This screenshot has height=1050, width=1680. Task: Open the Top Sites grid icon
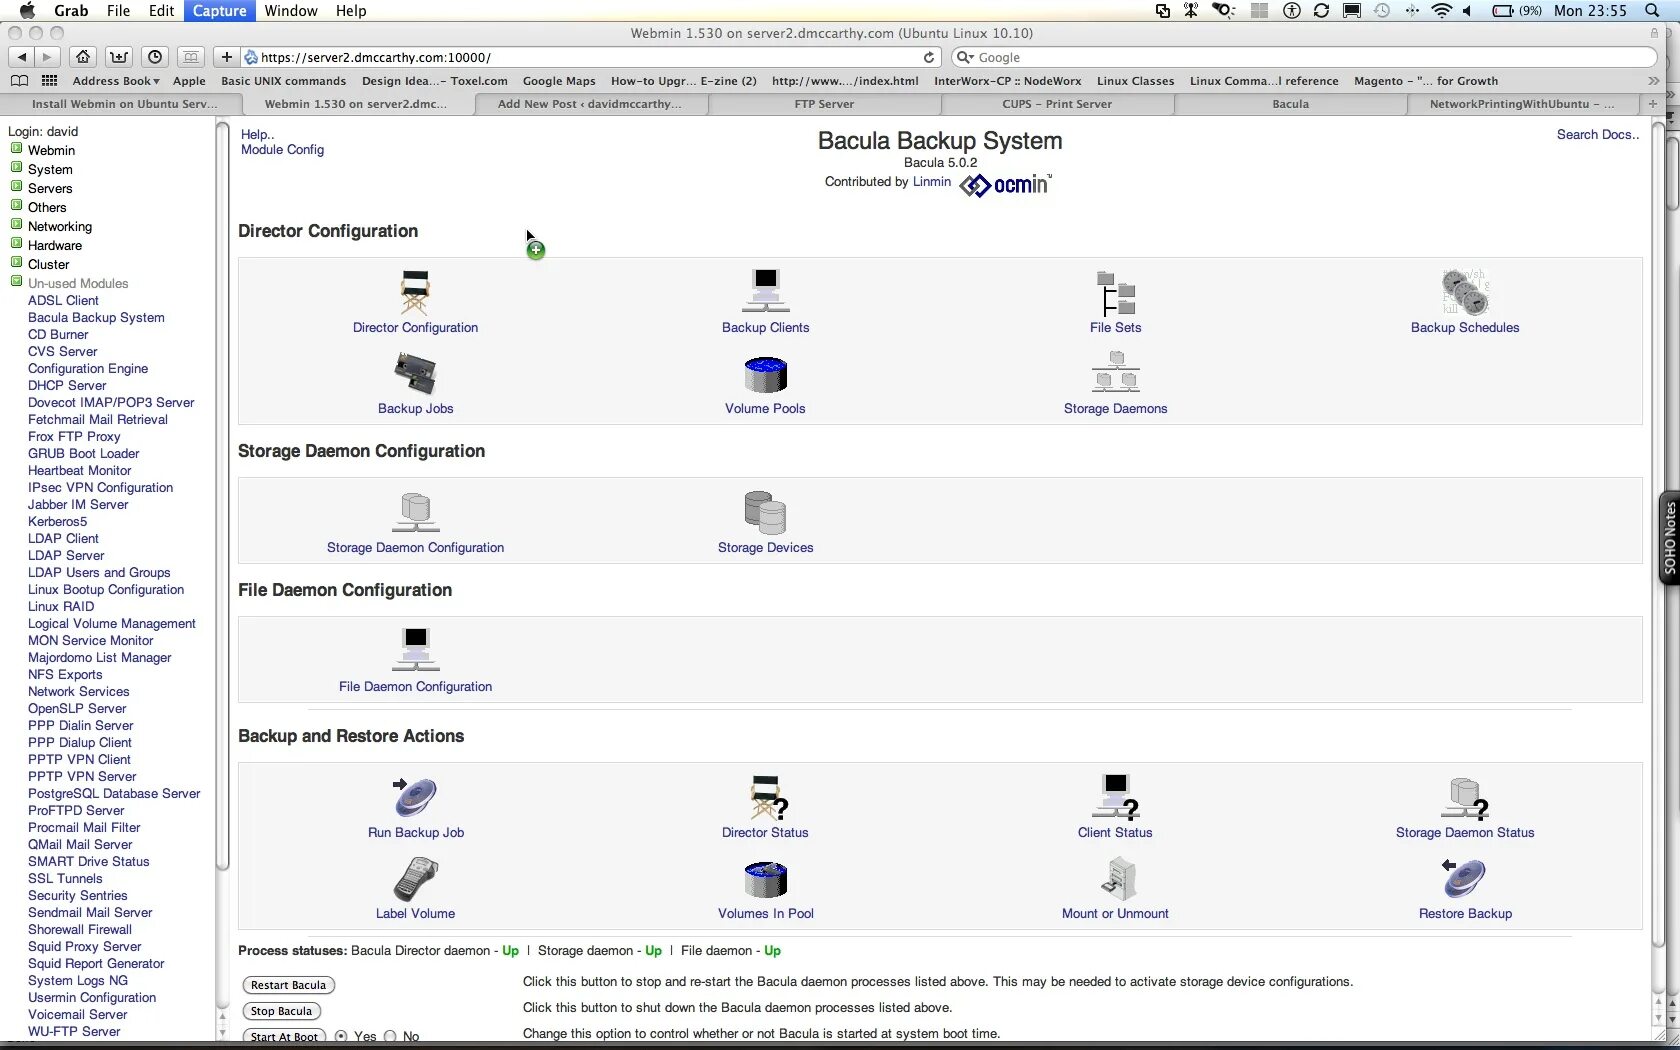point(49,81)
